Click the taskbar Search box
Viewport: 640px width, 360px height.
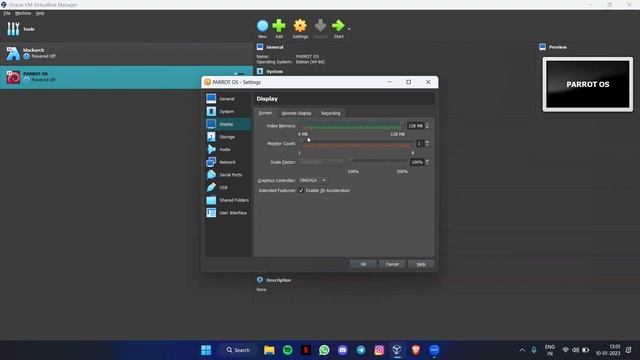pos(238,350)
